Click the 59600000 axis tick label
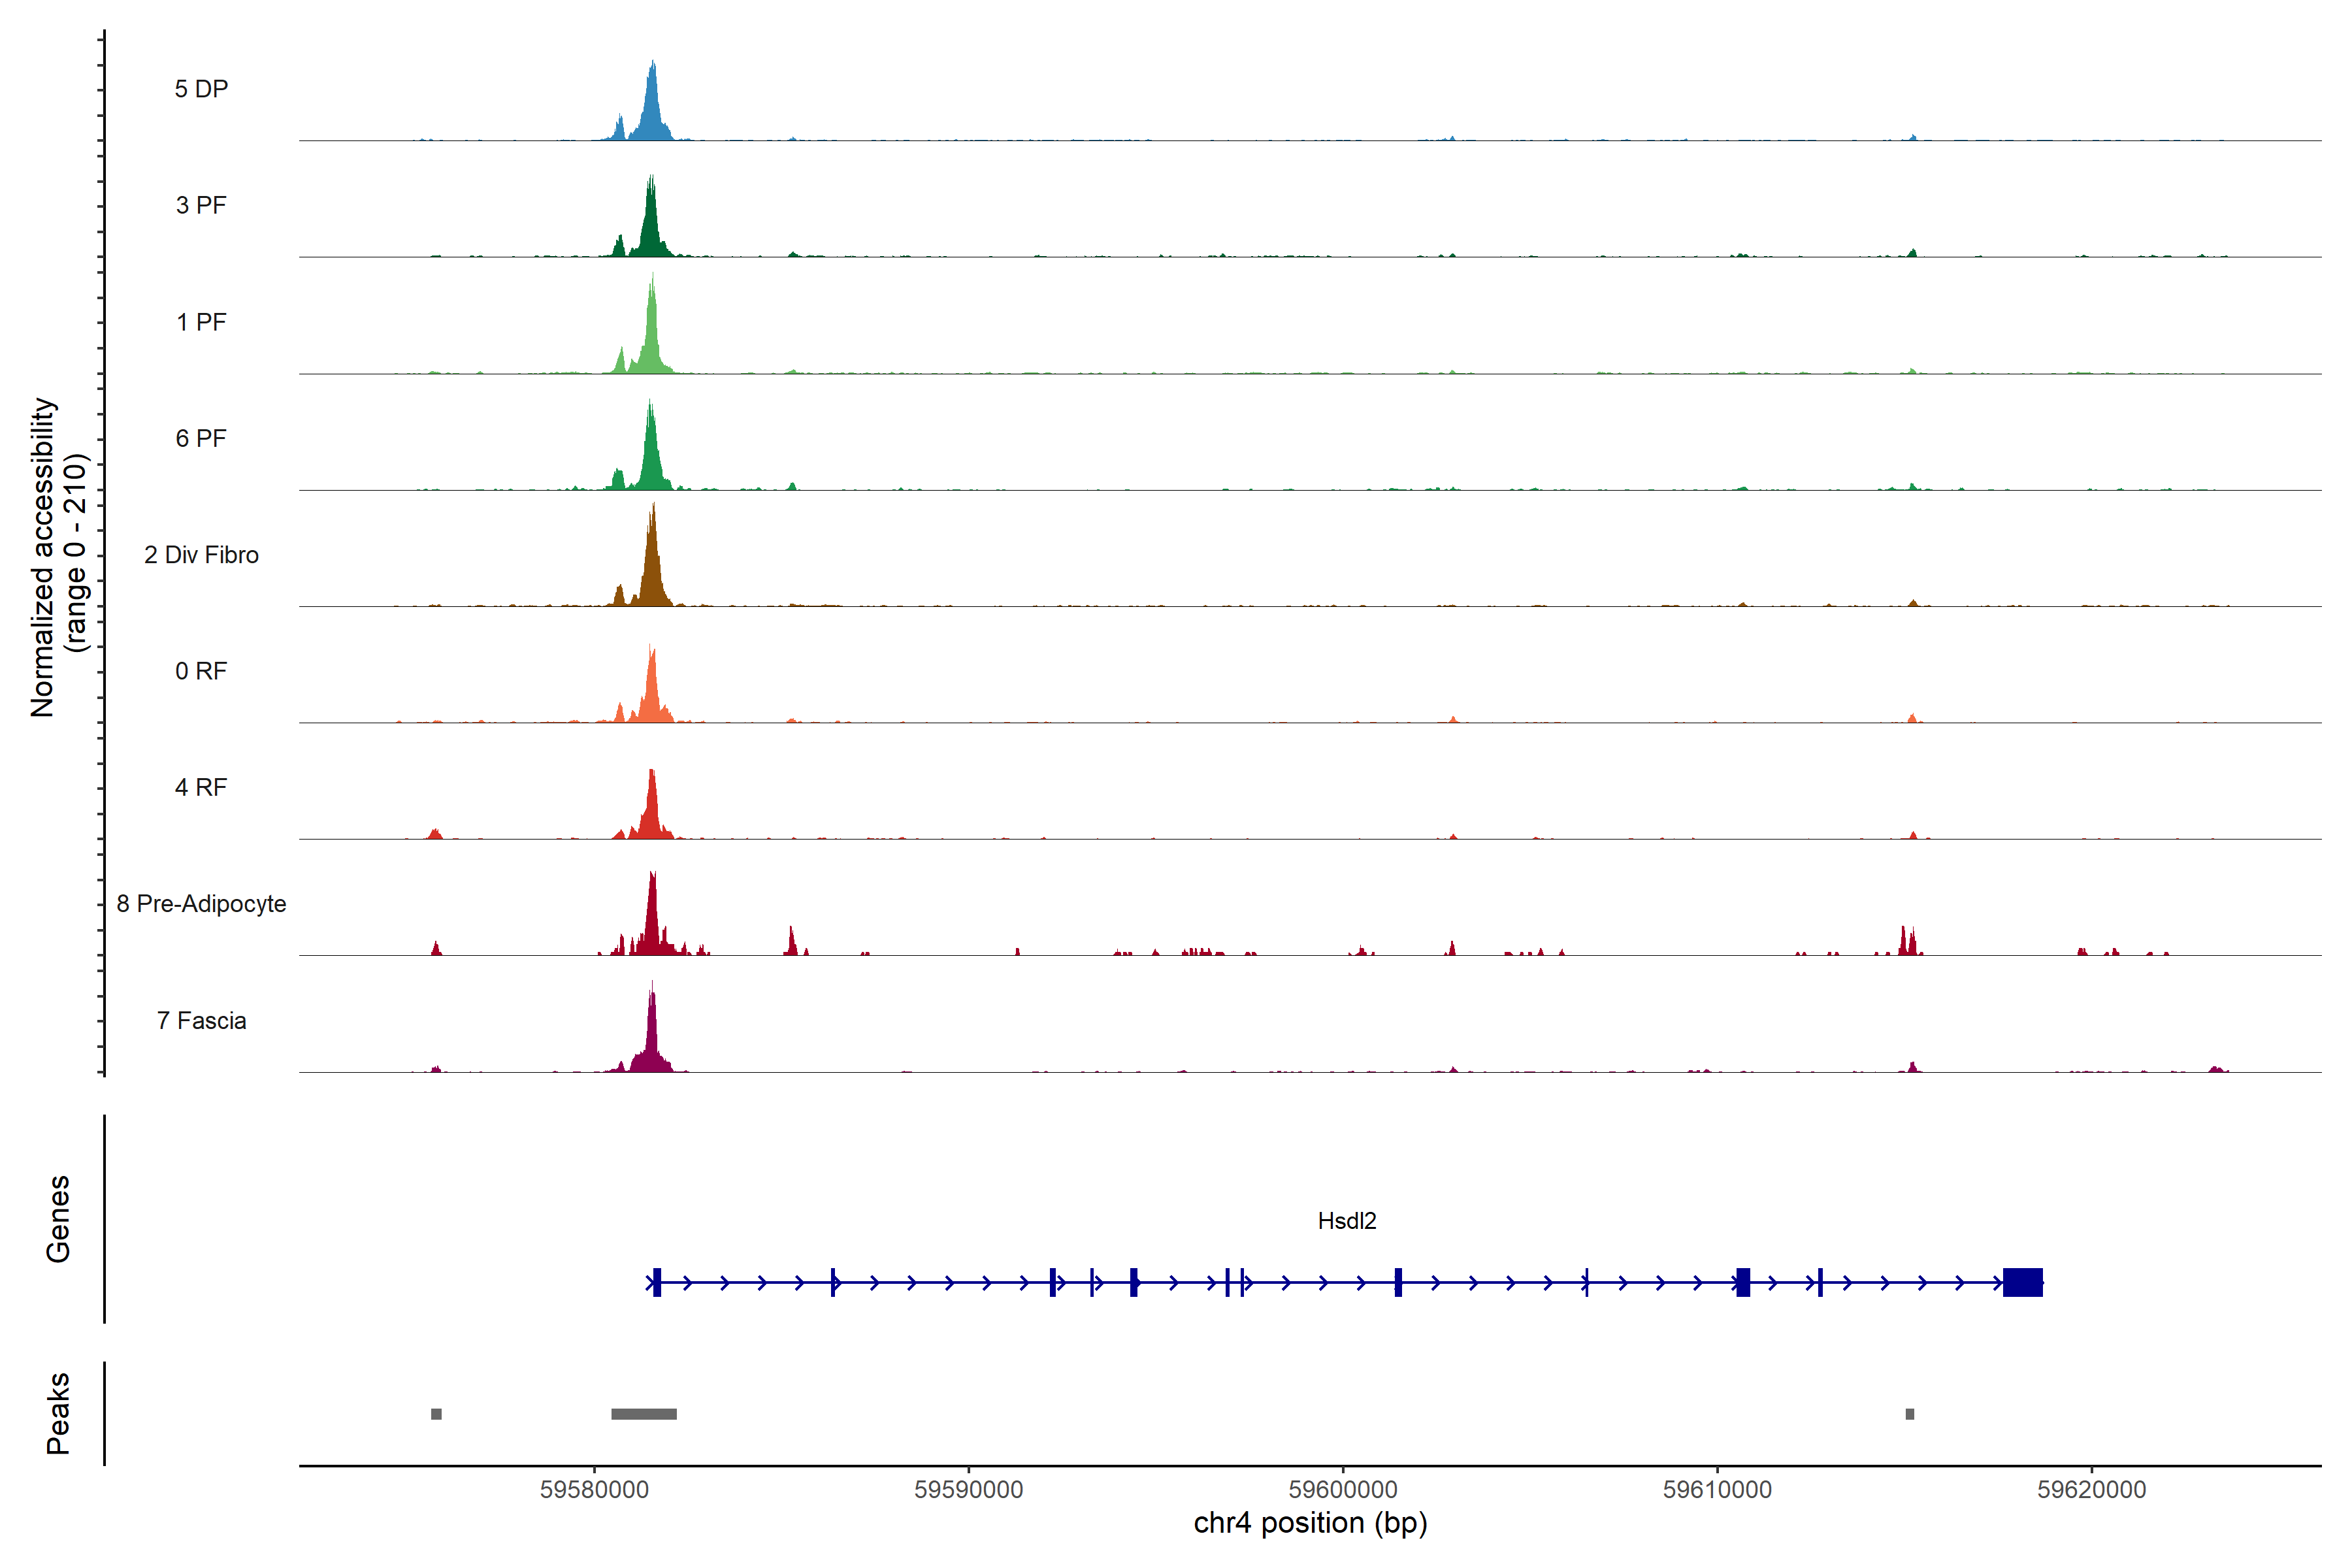Viewport: 2352px width, 1568px height. 1343,1490
